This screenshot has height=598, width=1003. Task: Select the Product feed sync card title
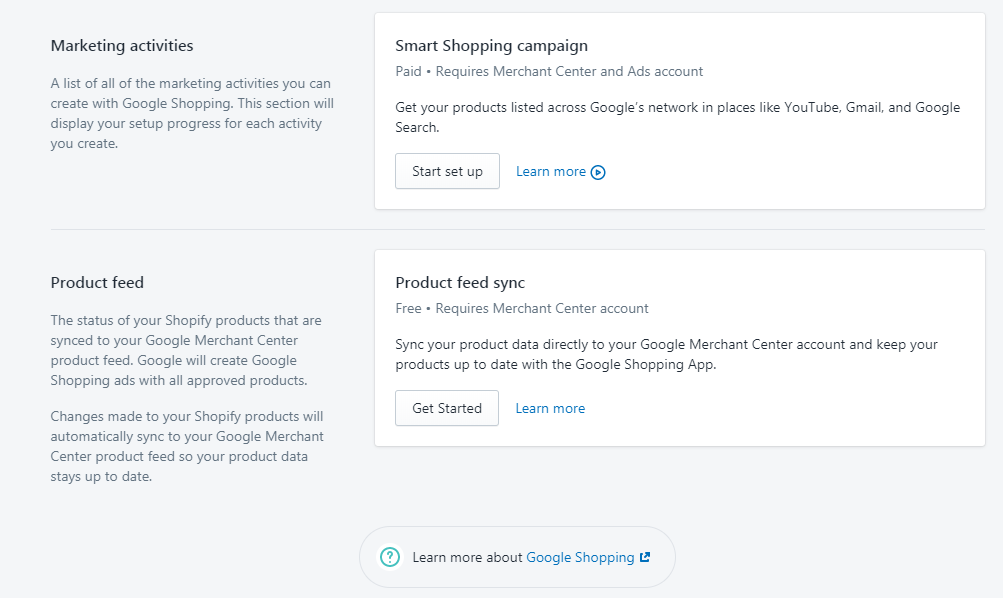tap(460, 283)
